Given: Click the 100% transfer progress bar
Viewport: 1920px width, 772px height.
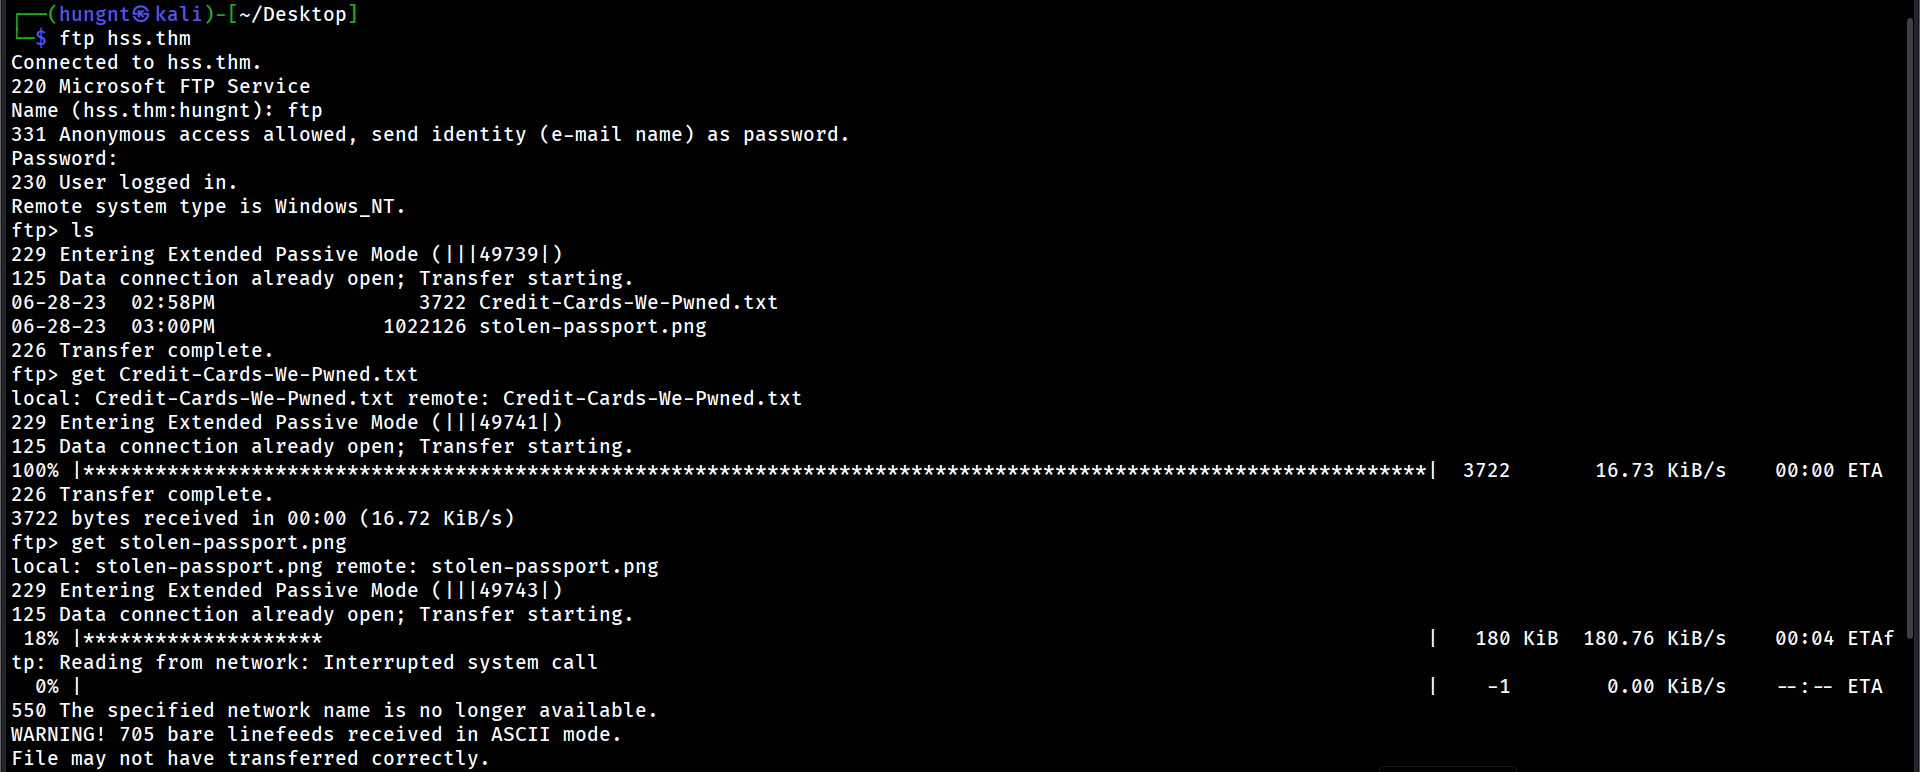Looking at the screenshot, I should point(755,470).
